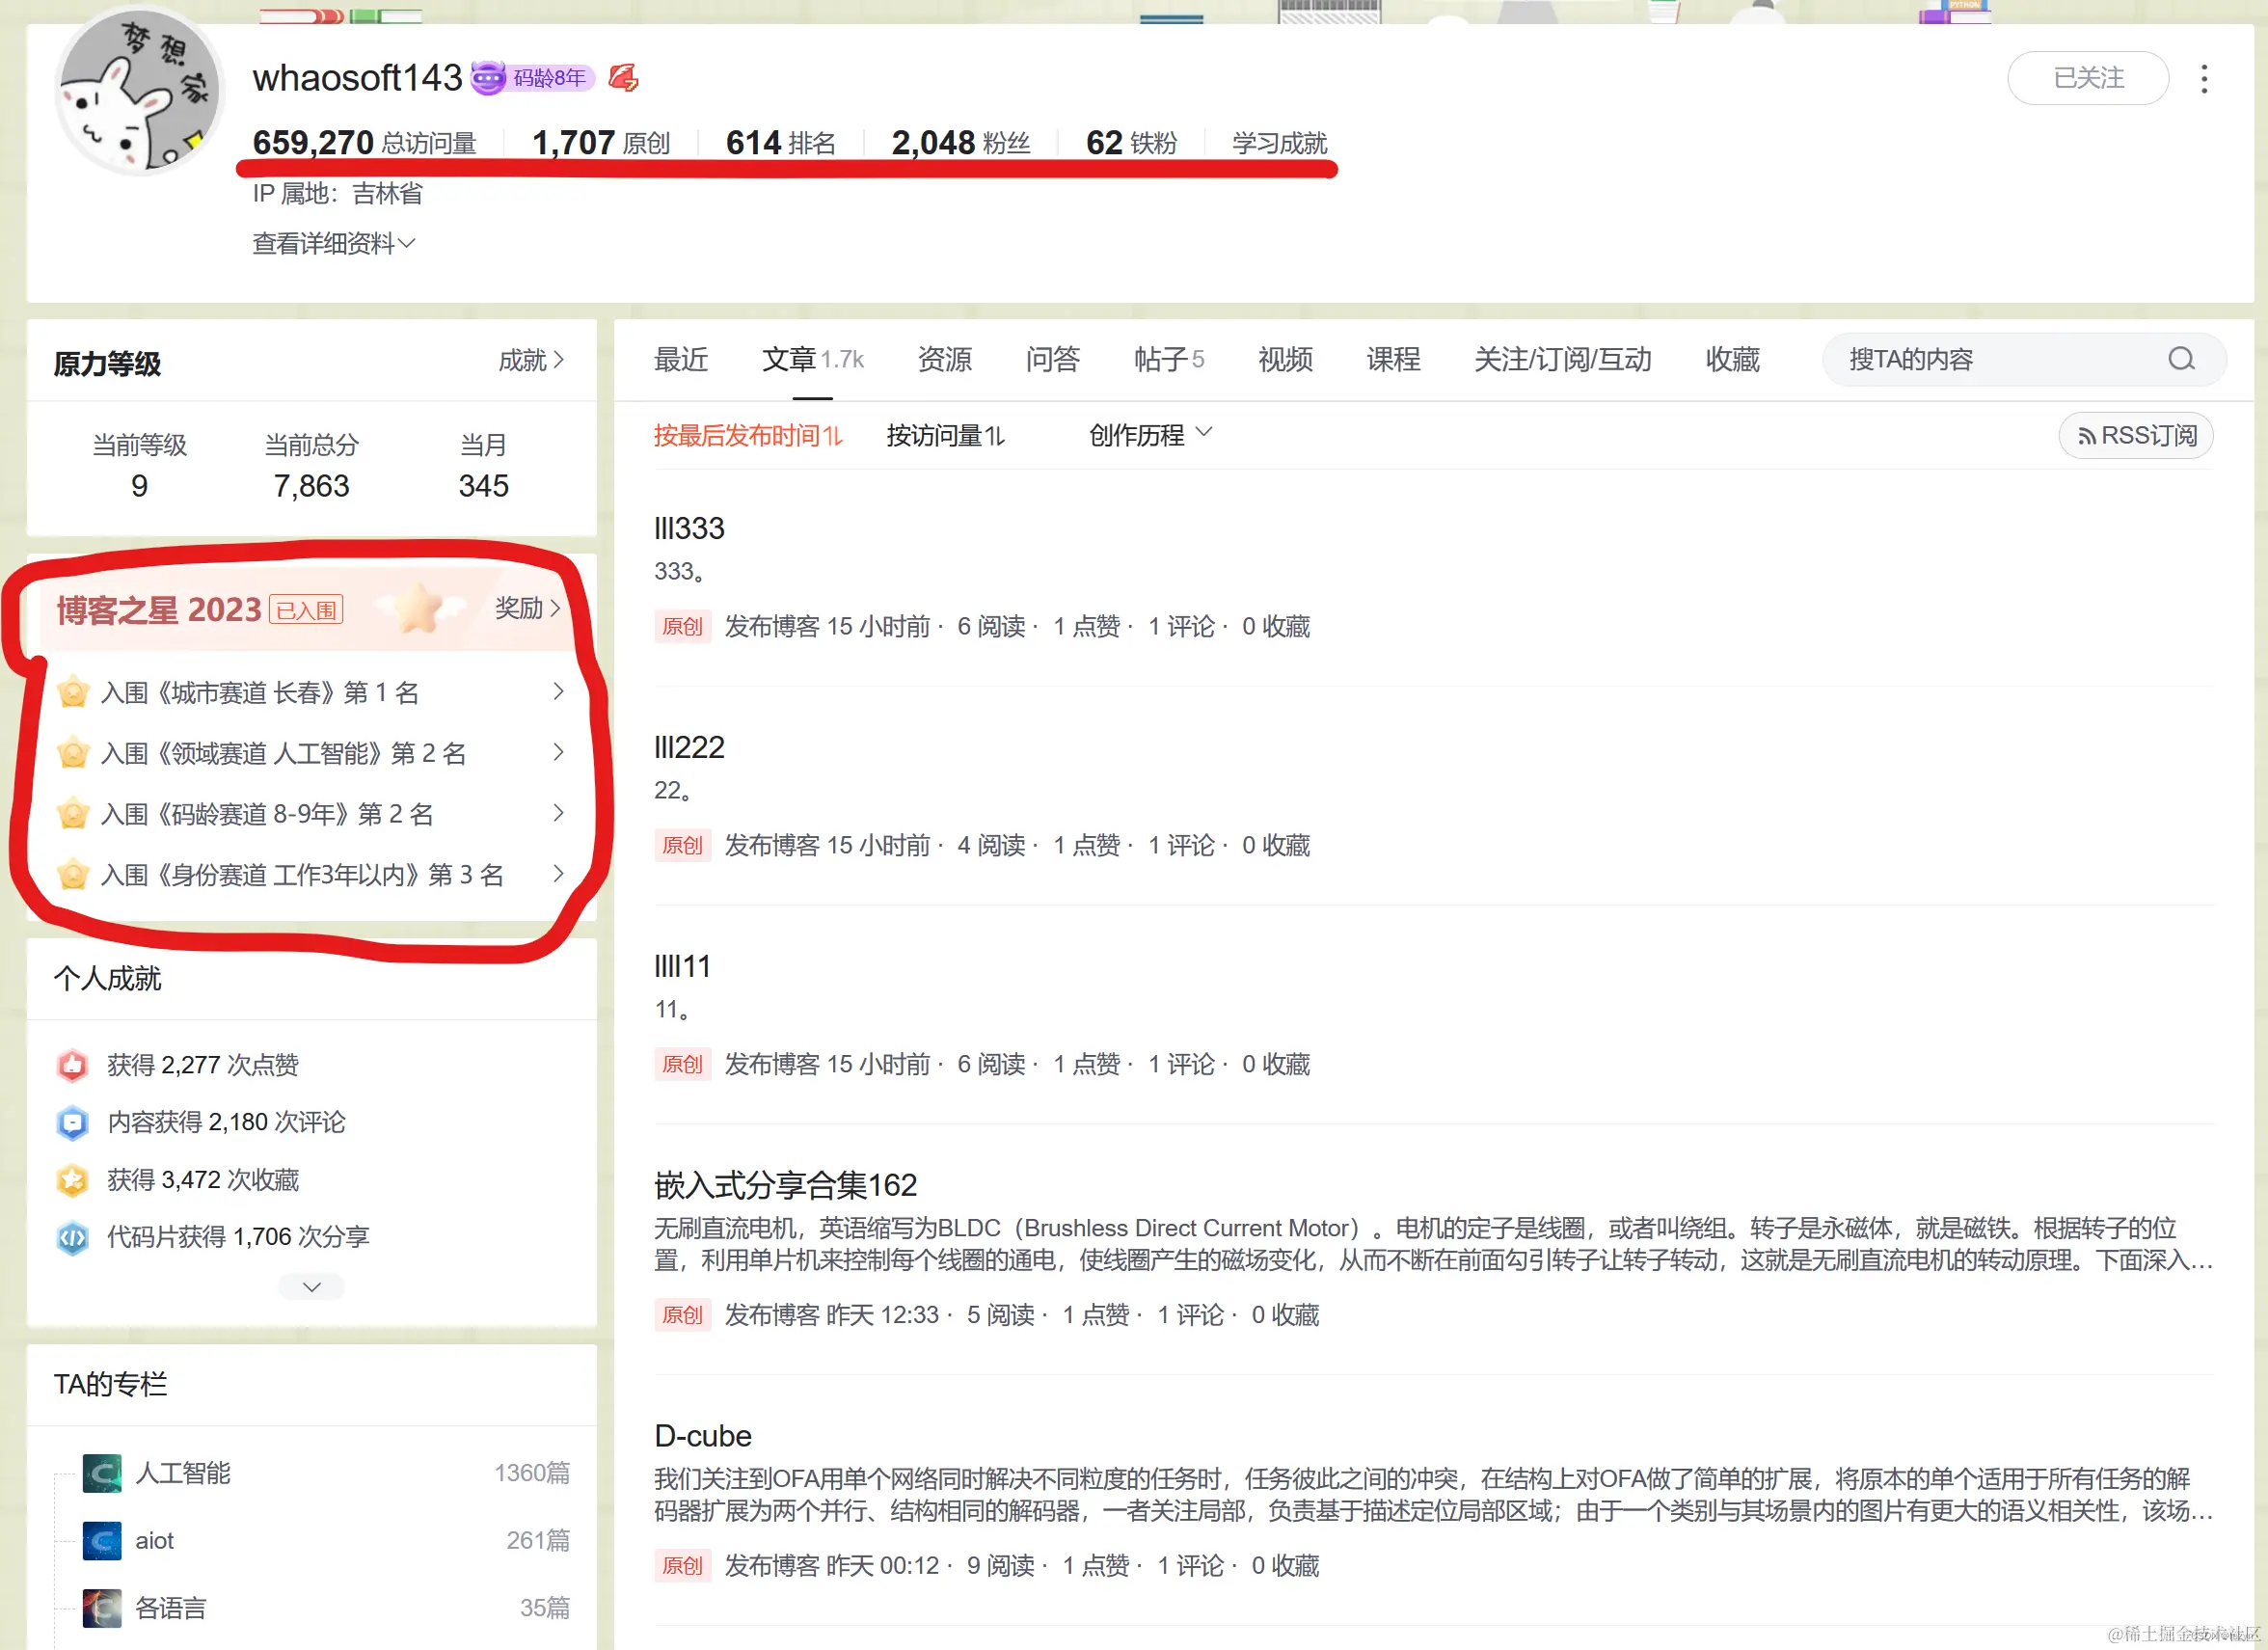Click the 码龄8年 badge icon
The width and height of the screenshot is (2268, 1650).
533,77
